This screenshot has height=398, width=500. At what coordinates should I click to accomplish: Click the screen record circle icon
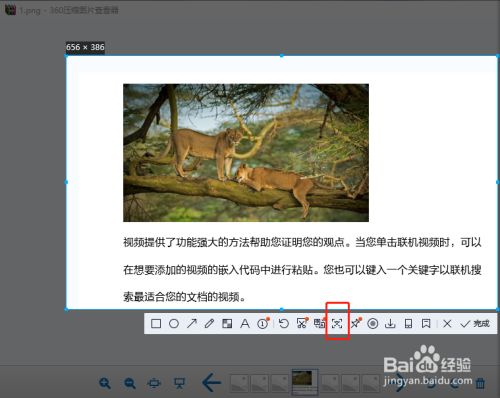(x=373, y=324)
